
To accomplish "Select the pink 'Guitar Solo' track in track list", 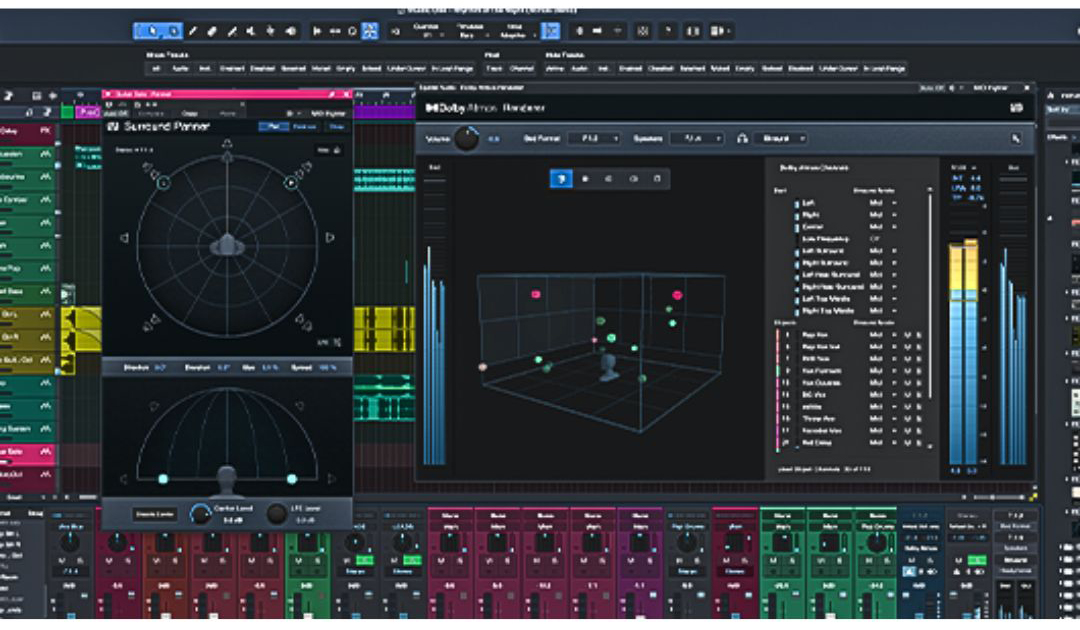I will click(28, 452).
